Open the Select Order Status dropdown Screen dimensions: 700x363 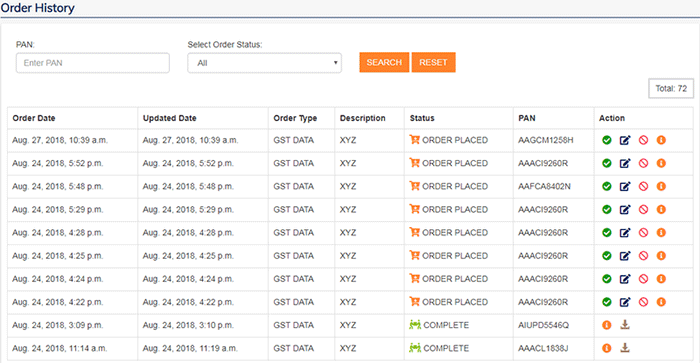pos(265,63)
